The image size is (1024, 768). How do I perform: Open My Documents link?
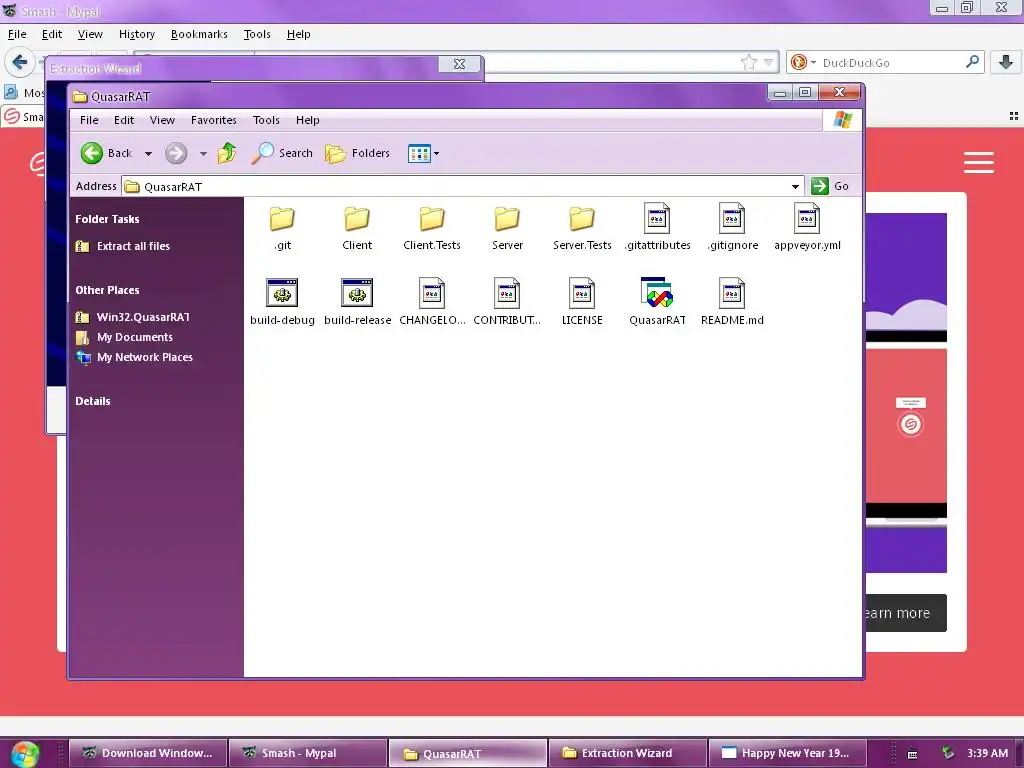point(135,337)
